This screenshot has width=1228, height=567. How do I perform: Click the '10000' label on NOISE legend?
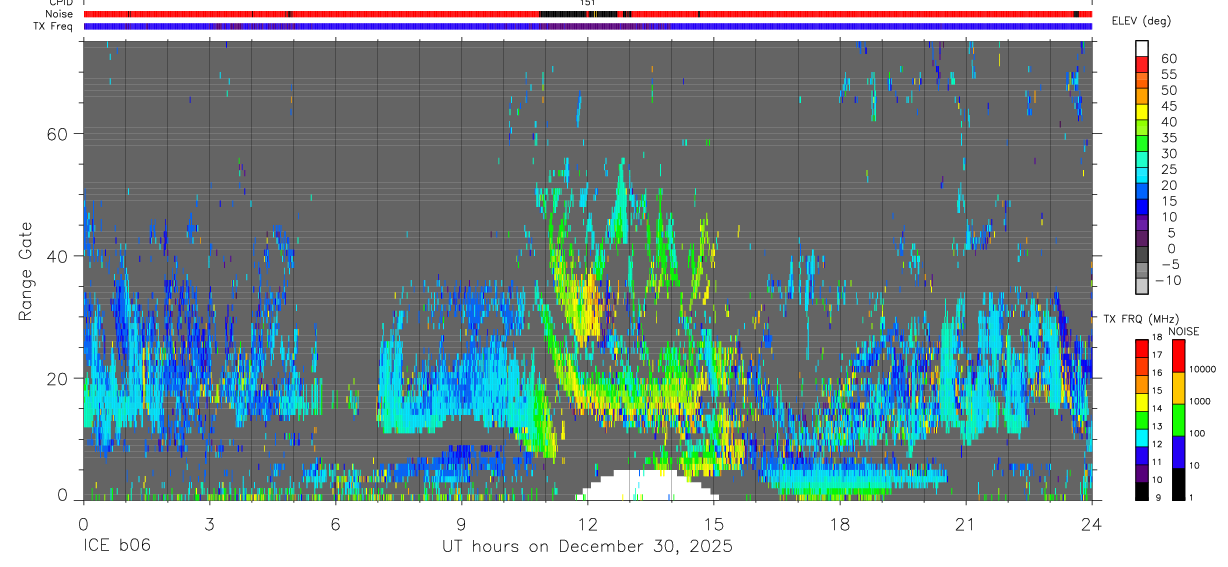(x=1201, y=369)
